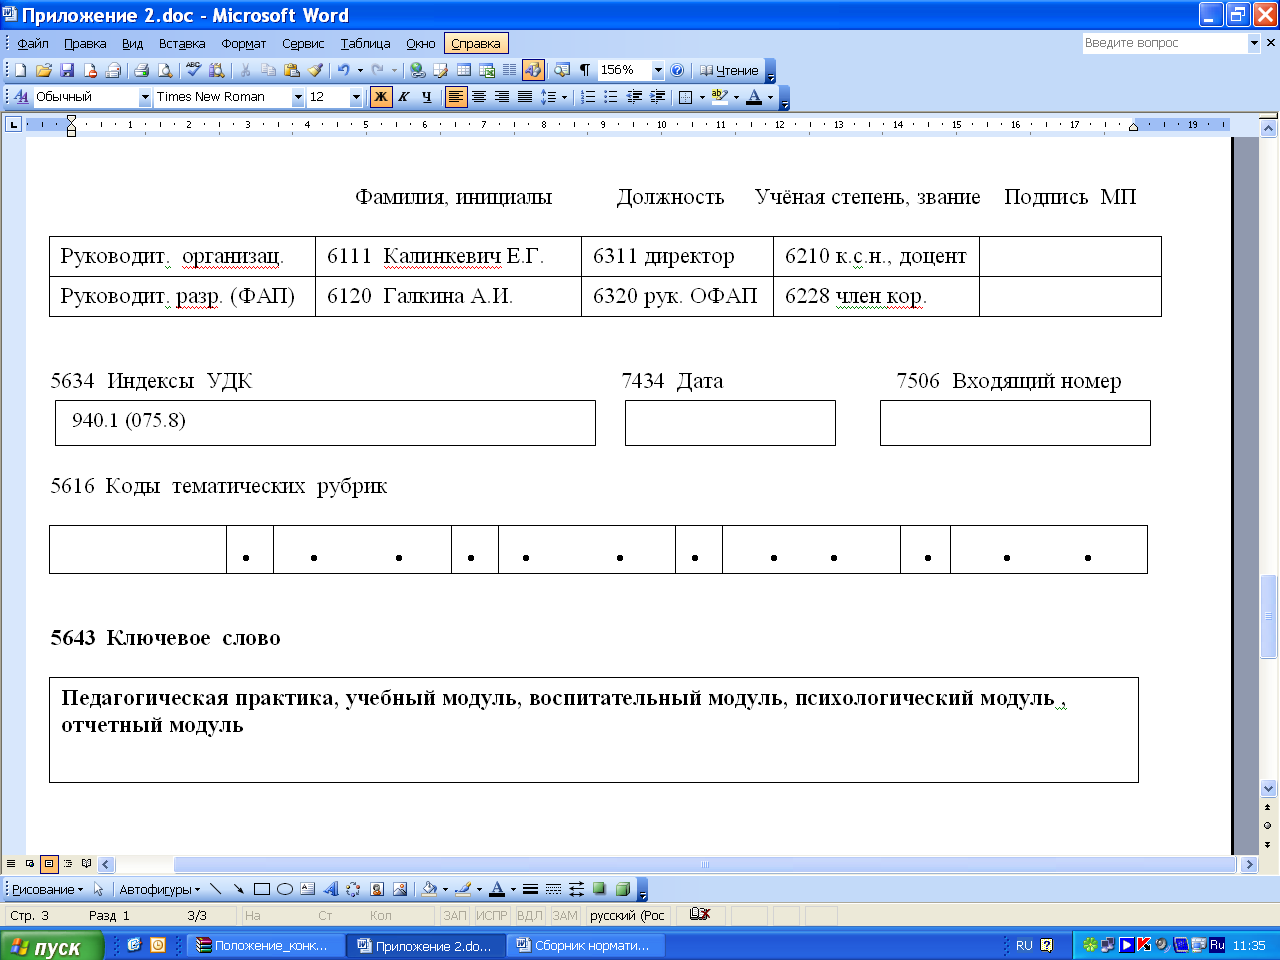Insert a Text Box from Drawing toolbar
1280x960 pixels.
(x=307, y=889)
